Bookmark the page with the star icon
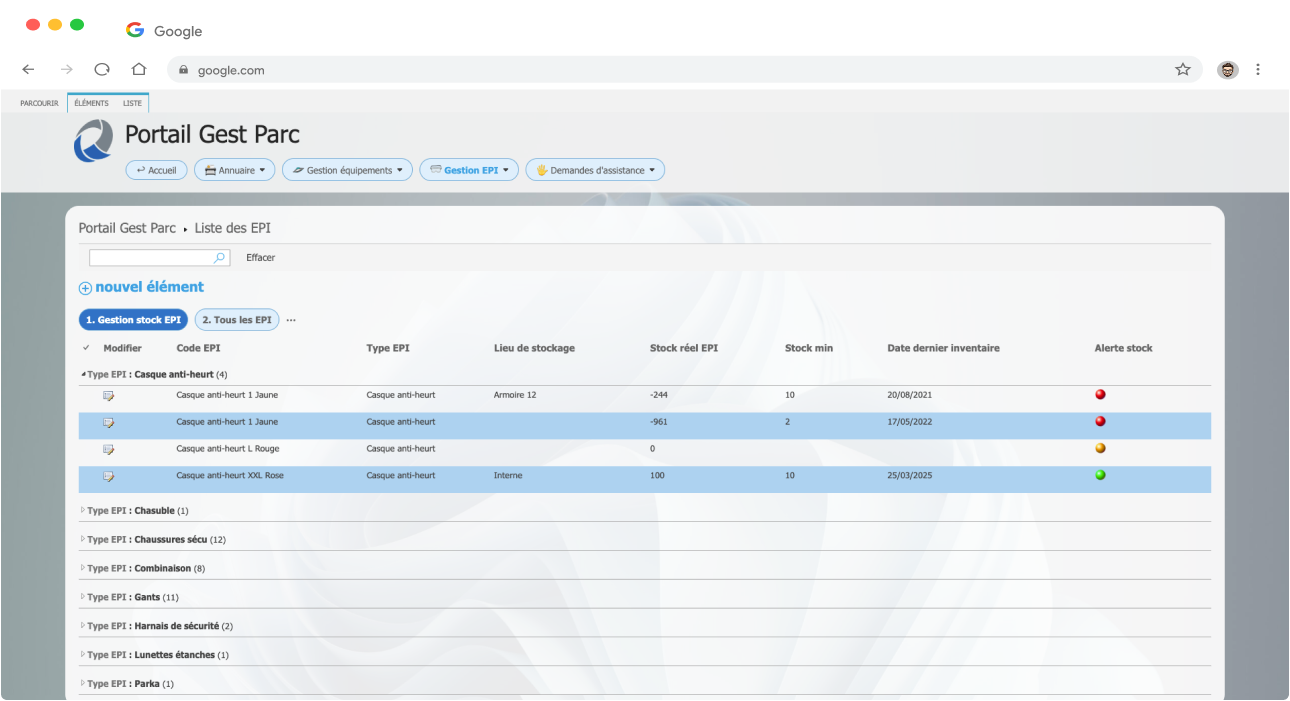 pyautogui.click(x=1183, y=70)
